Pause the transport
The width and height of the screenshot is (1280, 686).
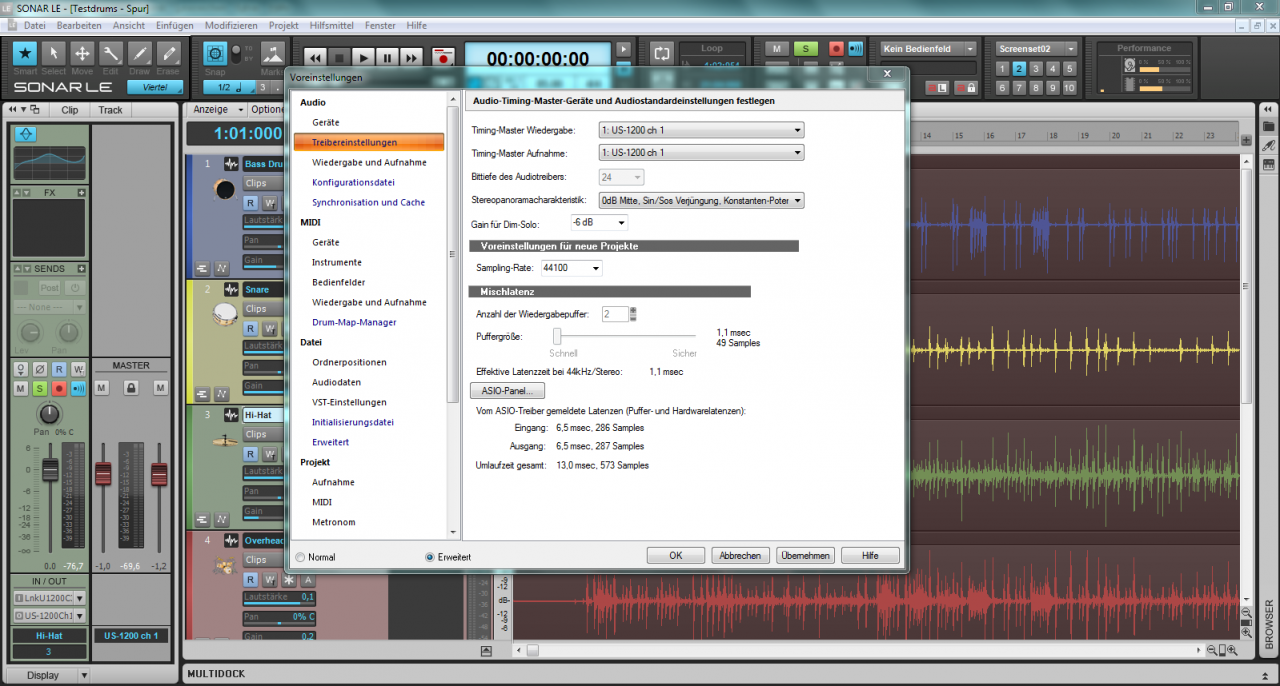[x=388, y=59]
